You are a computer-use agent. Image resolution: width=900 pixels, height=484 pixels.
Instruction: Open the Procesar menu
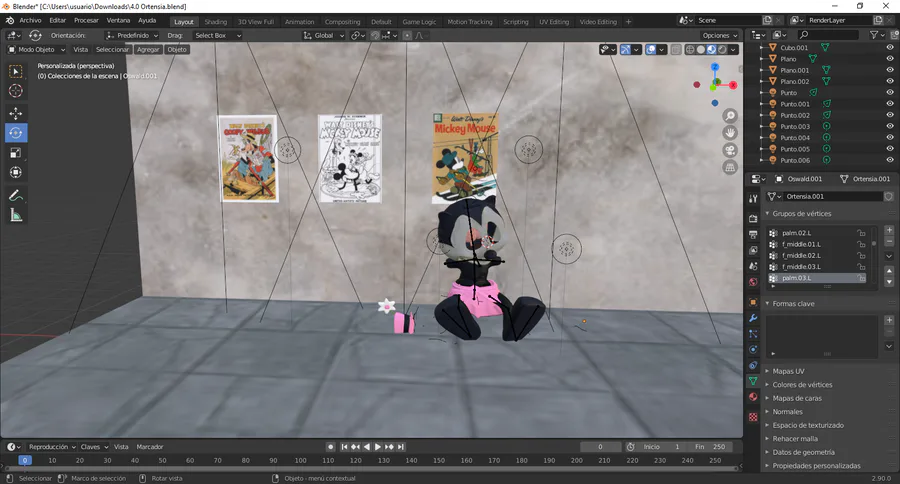click(x=86, y=21)
